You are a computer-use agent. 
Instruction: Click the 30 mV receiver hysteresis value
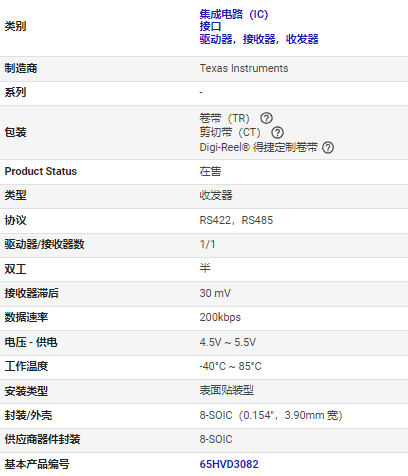coord(215,293)
